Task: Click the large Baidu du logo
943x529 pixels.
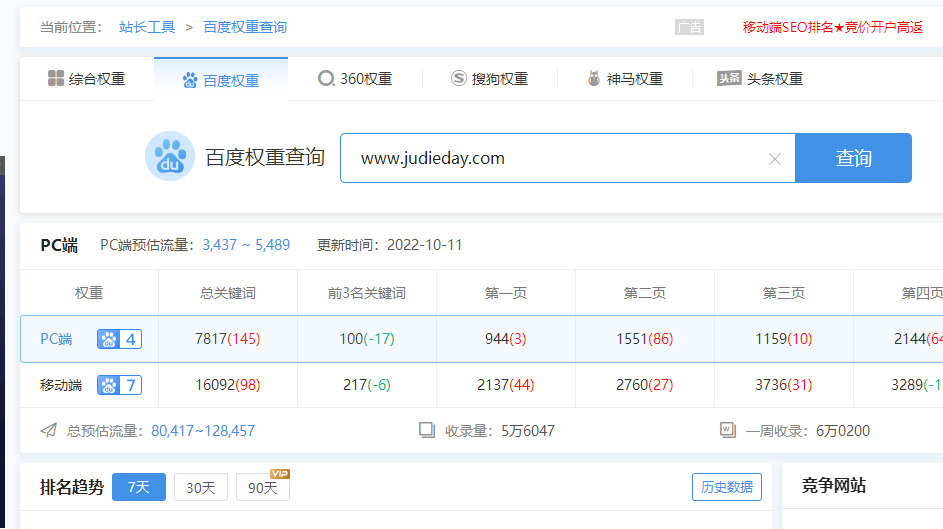Action: [170, 156]
